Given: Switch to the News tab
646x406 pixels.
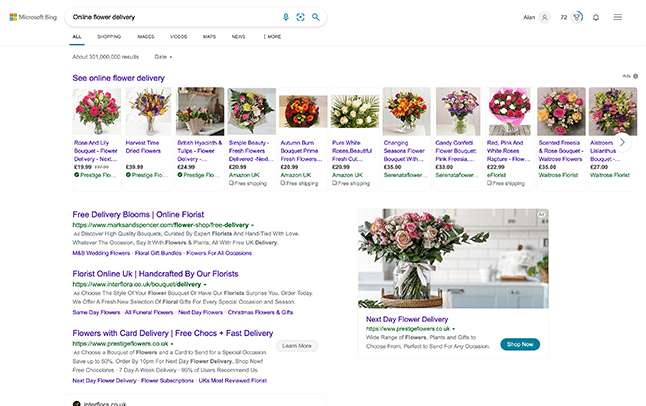Looking at the screenshot, I should pyautogui.click(x=239, y=37).
